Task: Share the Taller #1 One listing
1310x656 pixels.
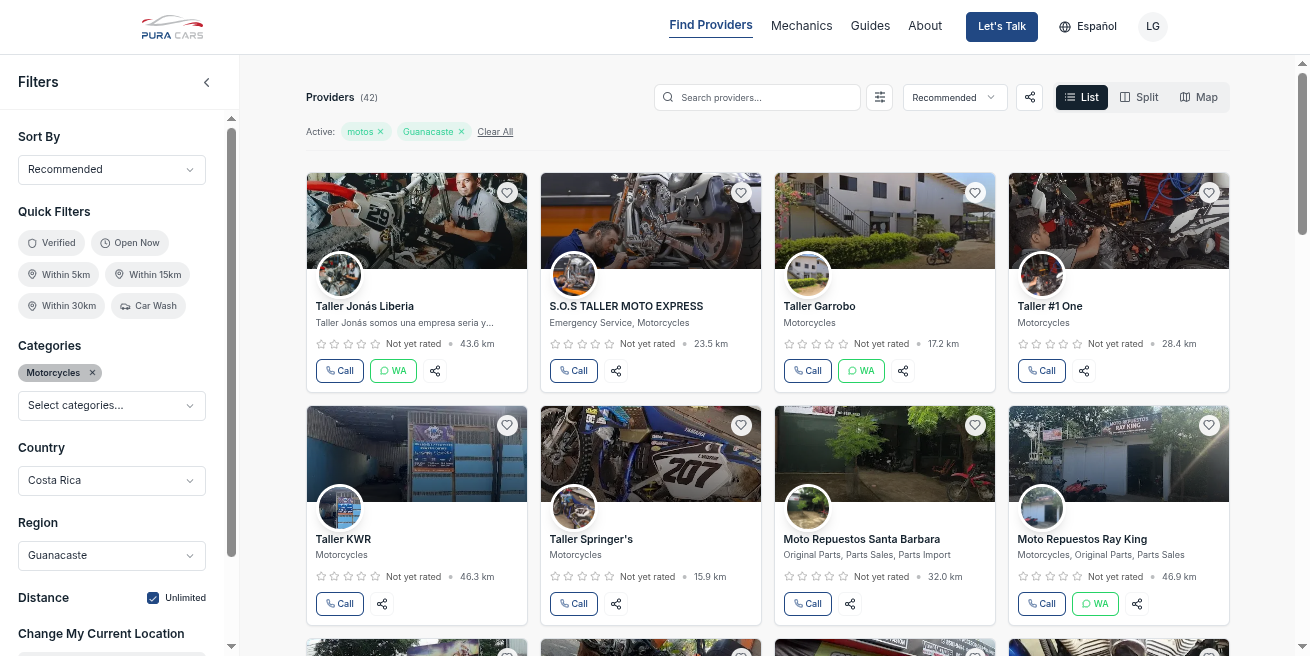Action: click(x=1084, y=371)
